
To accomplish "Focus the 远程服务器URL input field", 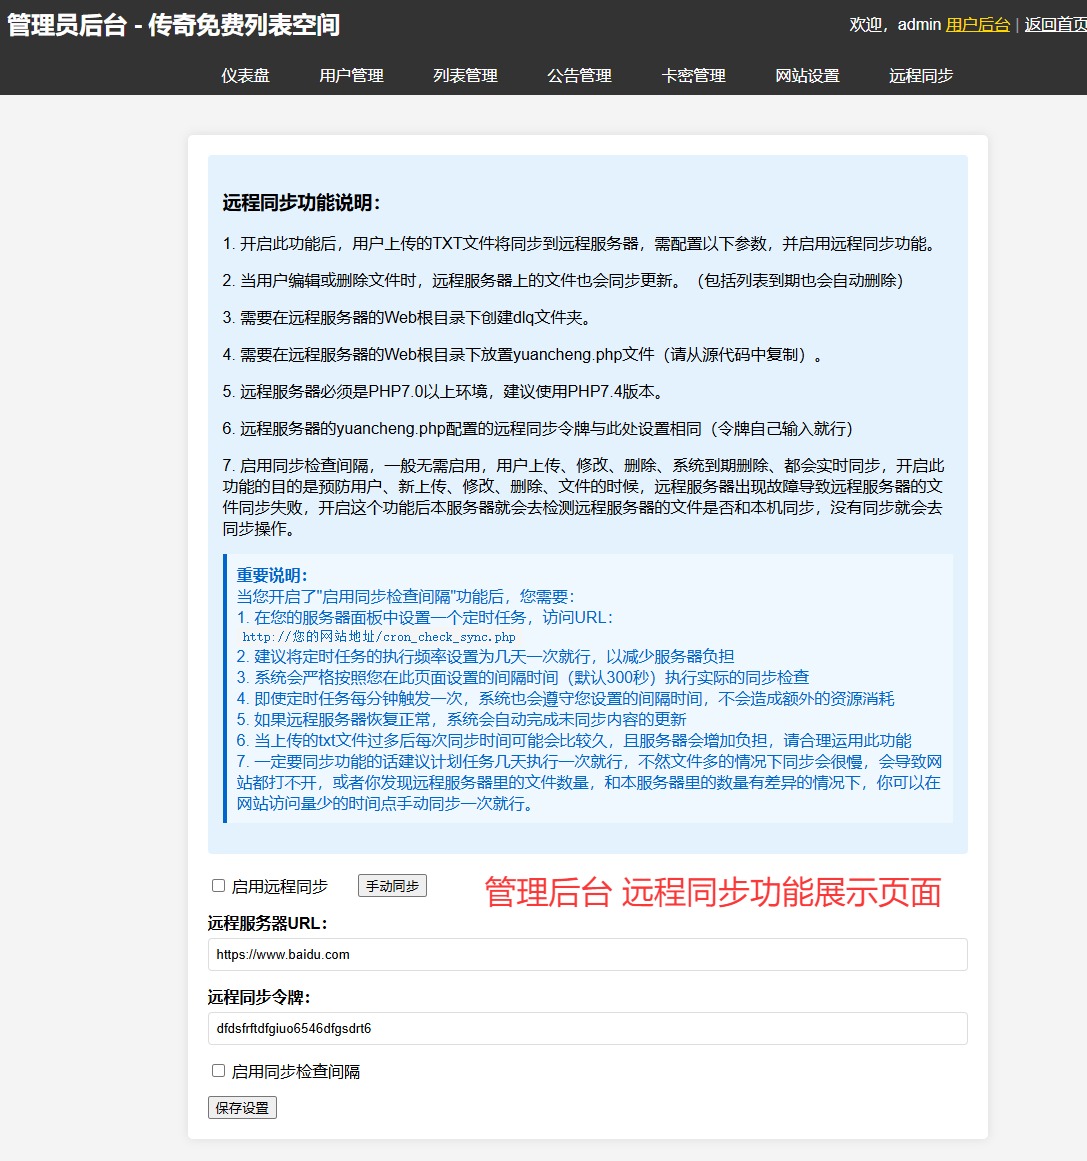I will pos(588,954).
